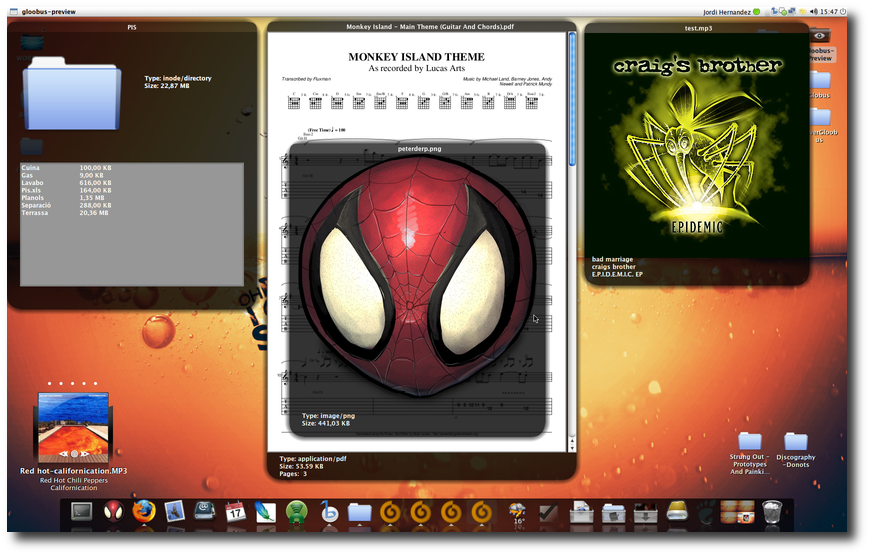Click 'E.P.I.D.E.M.I.C. EP' text in test.mp3
This screenshot has width=870, height=555.
coord(617,274)
